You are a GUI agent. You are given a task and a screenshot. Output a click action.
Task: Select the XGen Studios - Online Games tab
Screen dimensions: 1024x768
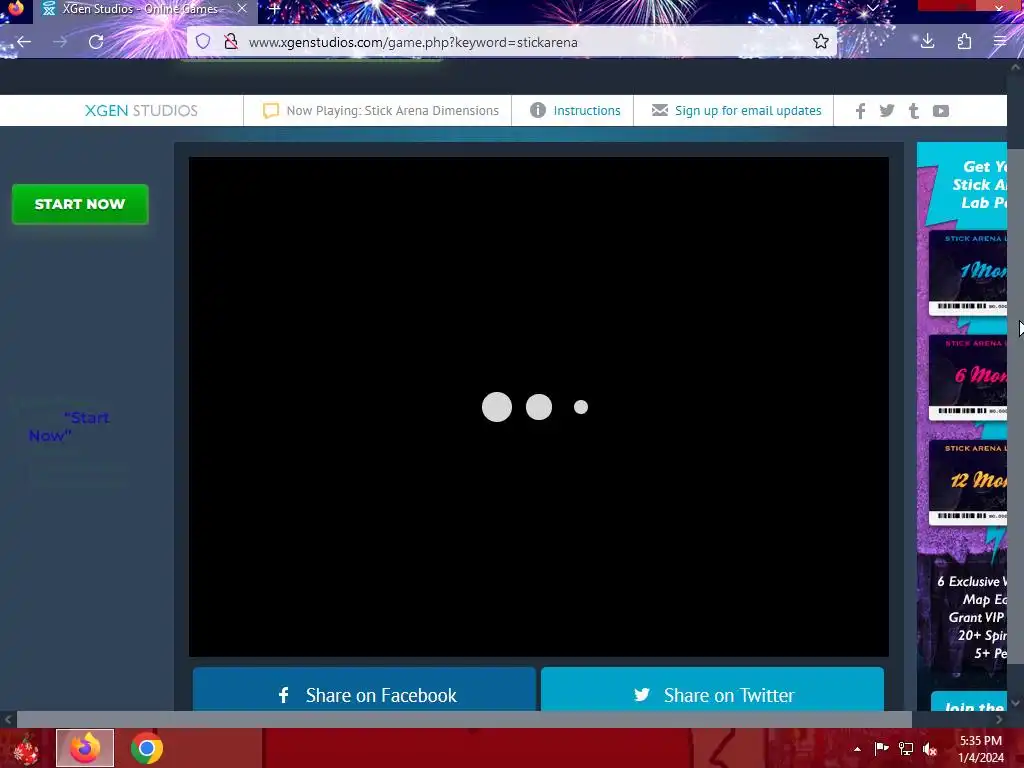[x=140, y=9]
